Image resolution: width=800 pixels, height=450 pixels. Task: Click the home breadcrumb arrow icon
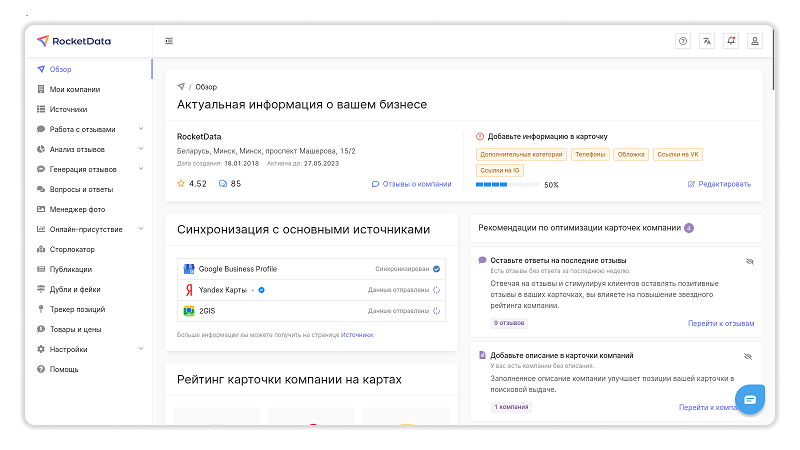[181, 87]
